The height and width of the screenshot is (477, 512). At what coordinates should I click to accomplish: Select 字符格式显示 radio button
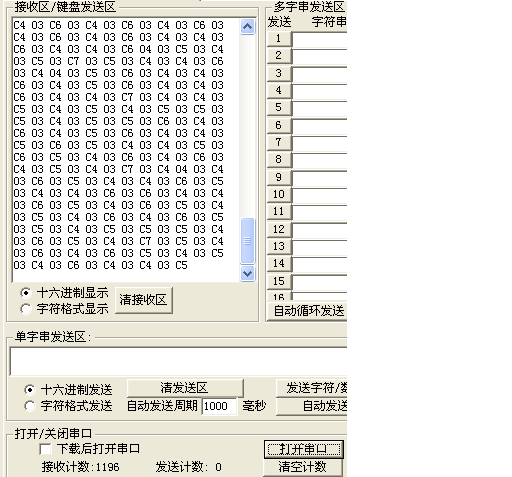25,309
